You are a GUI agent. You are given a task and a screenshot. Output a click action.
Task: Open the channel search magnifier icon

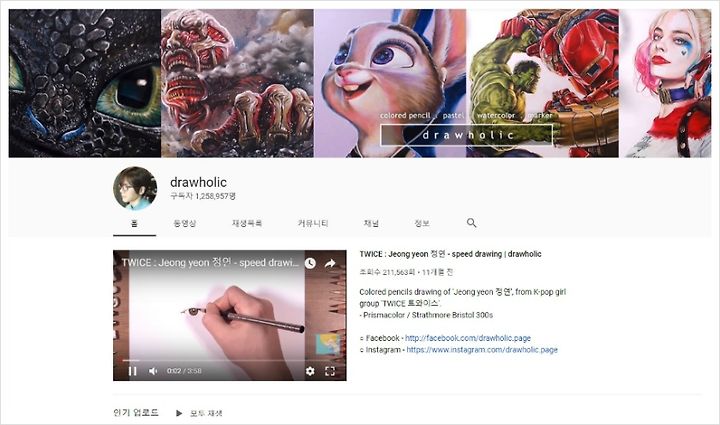(x=471, y=223)
